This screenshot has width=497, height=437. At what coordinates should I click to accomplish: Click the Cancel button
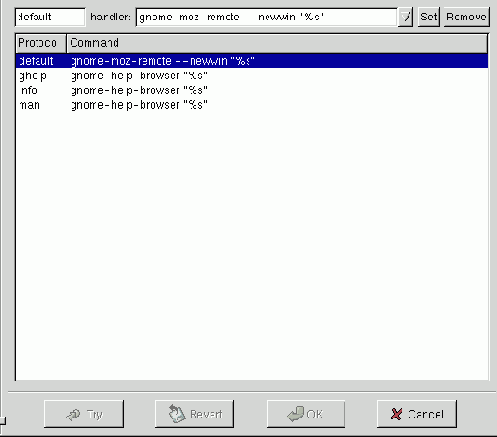point(417,414)
